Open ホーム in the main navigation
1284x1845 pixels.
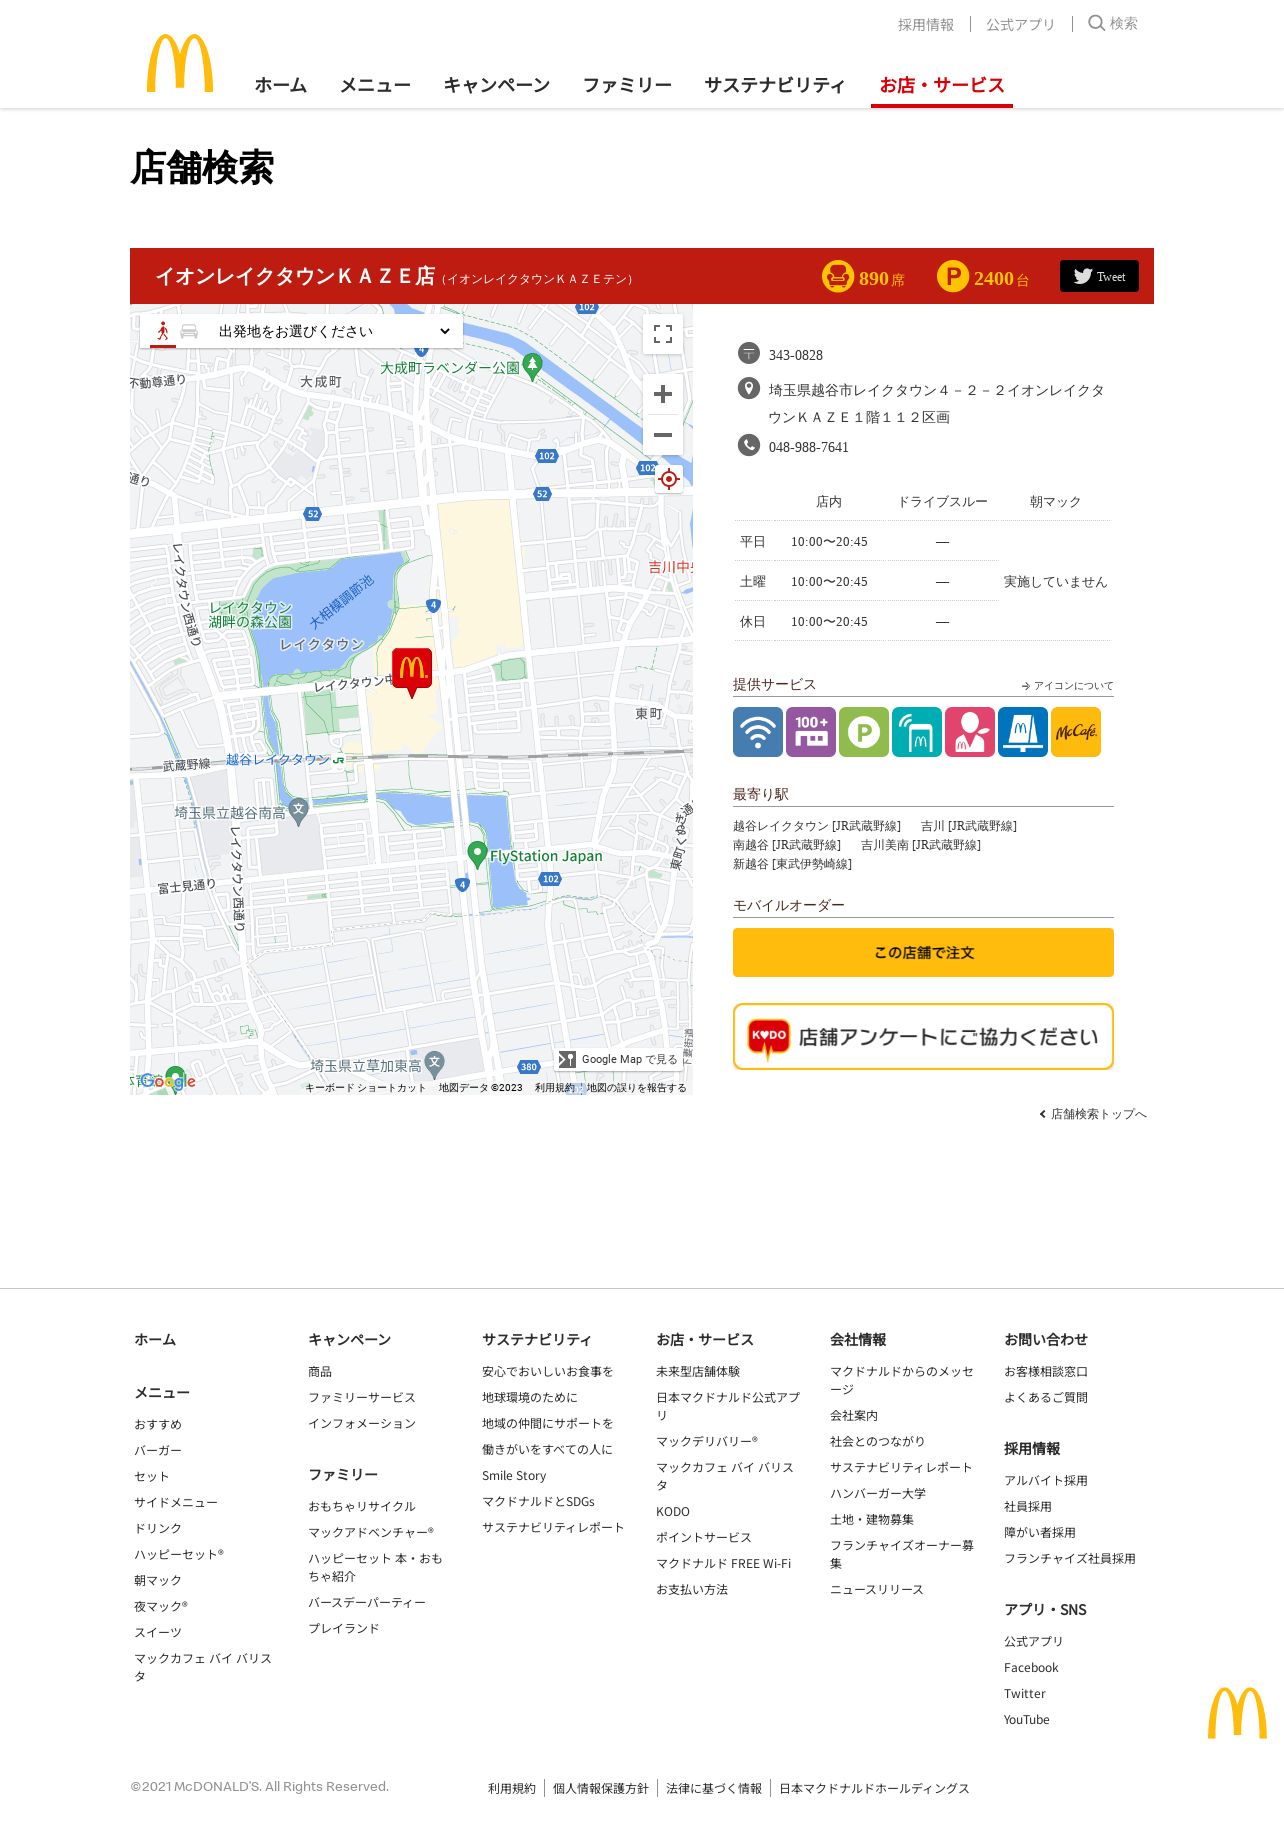pyautogui.click(x=281, y=85)
